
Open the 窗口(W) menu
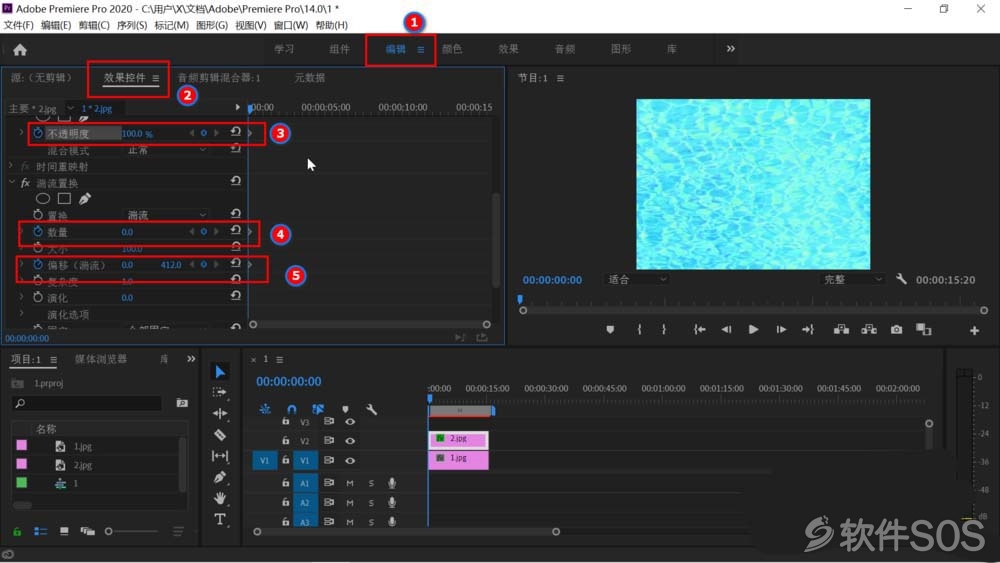coord(291,25)
